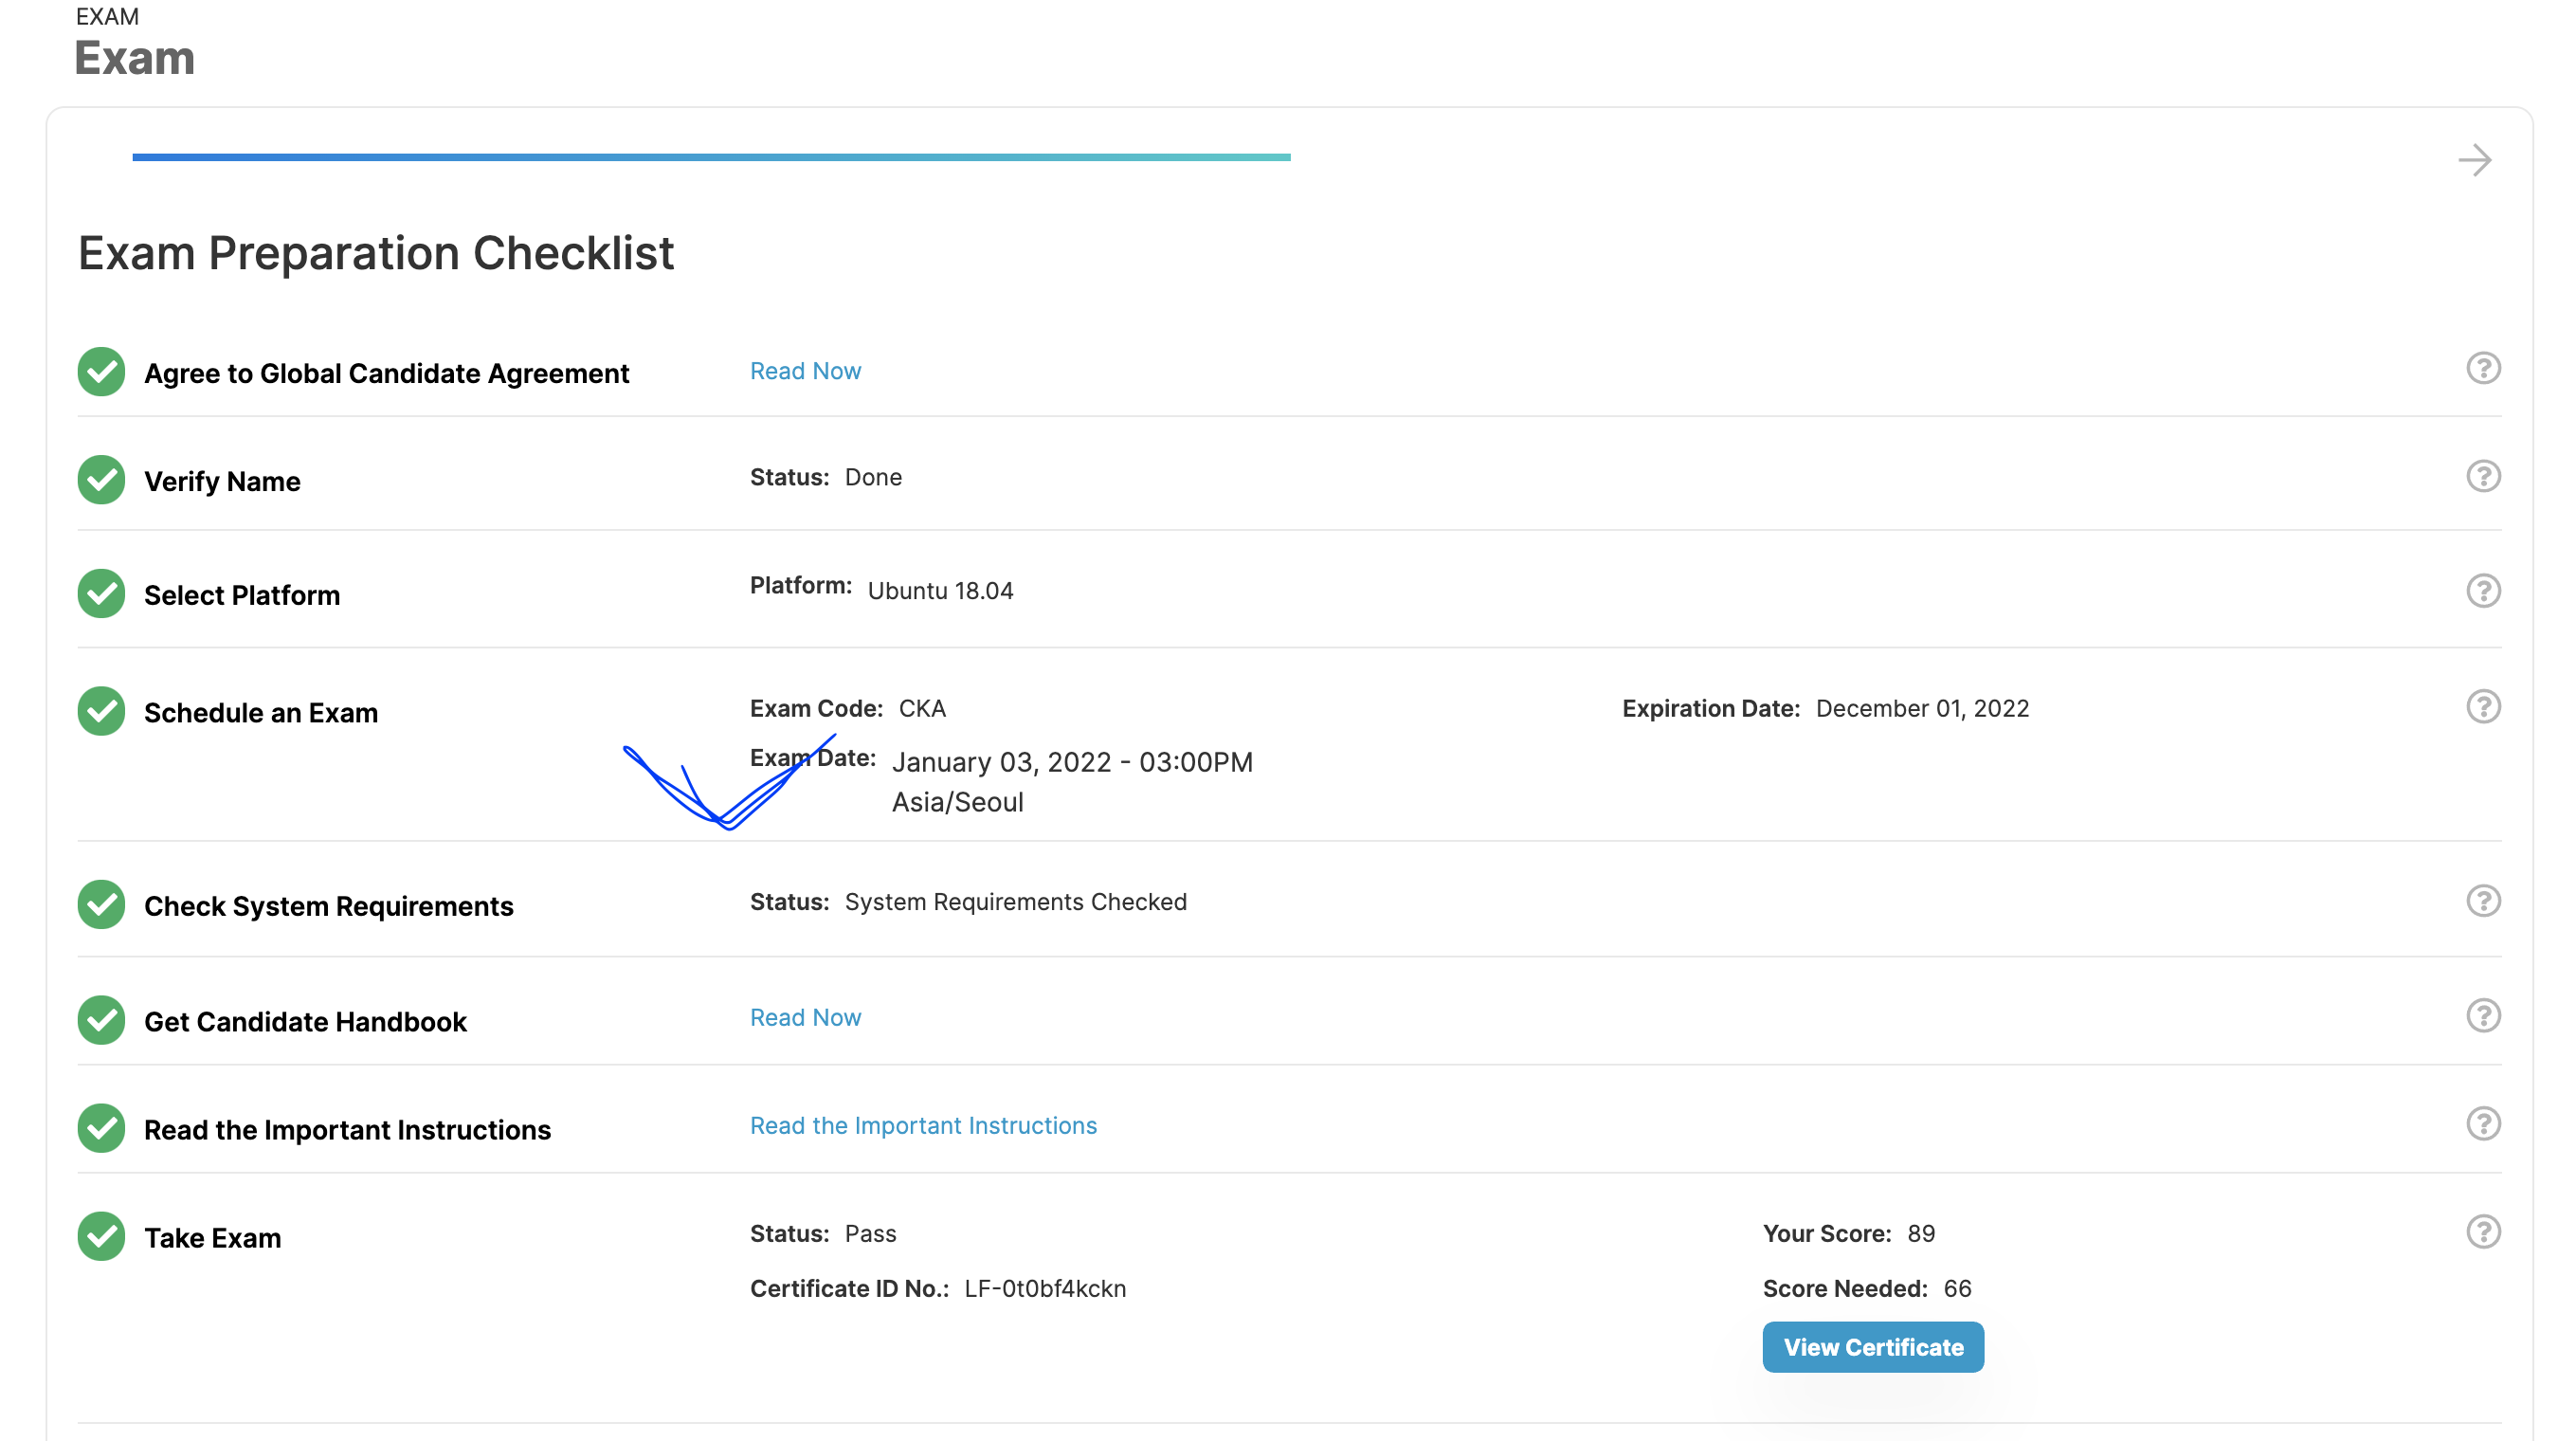
Task: Open help icon in Take Exam row
Action: pos(2482,1232)
